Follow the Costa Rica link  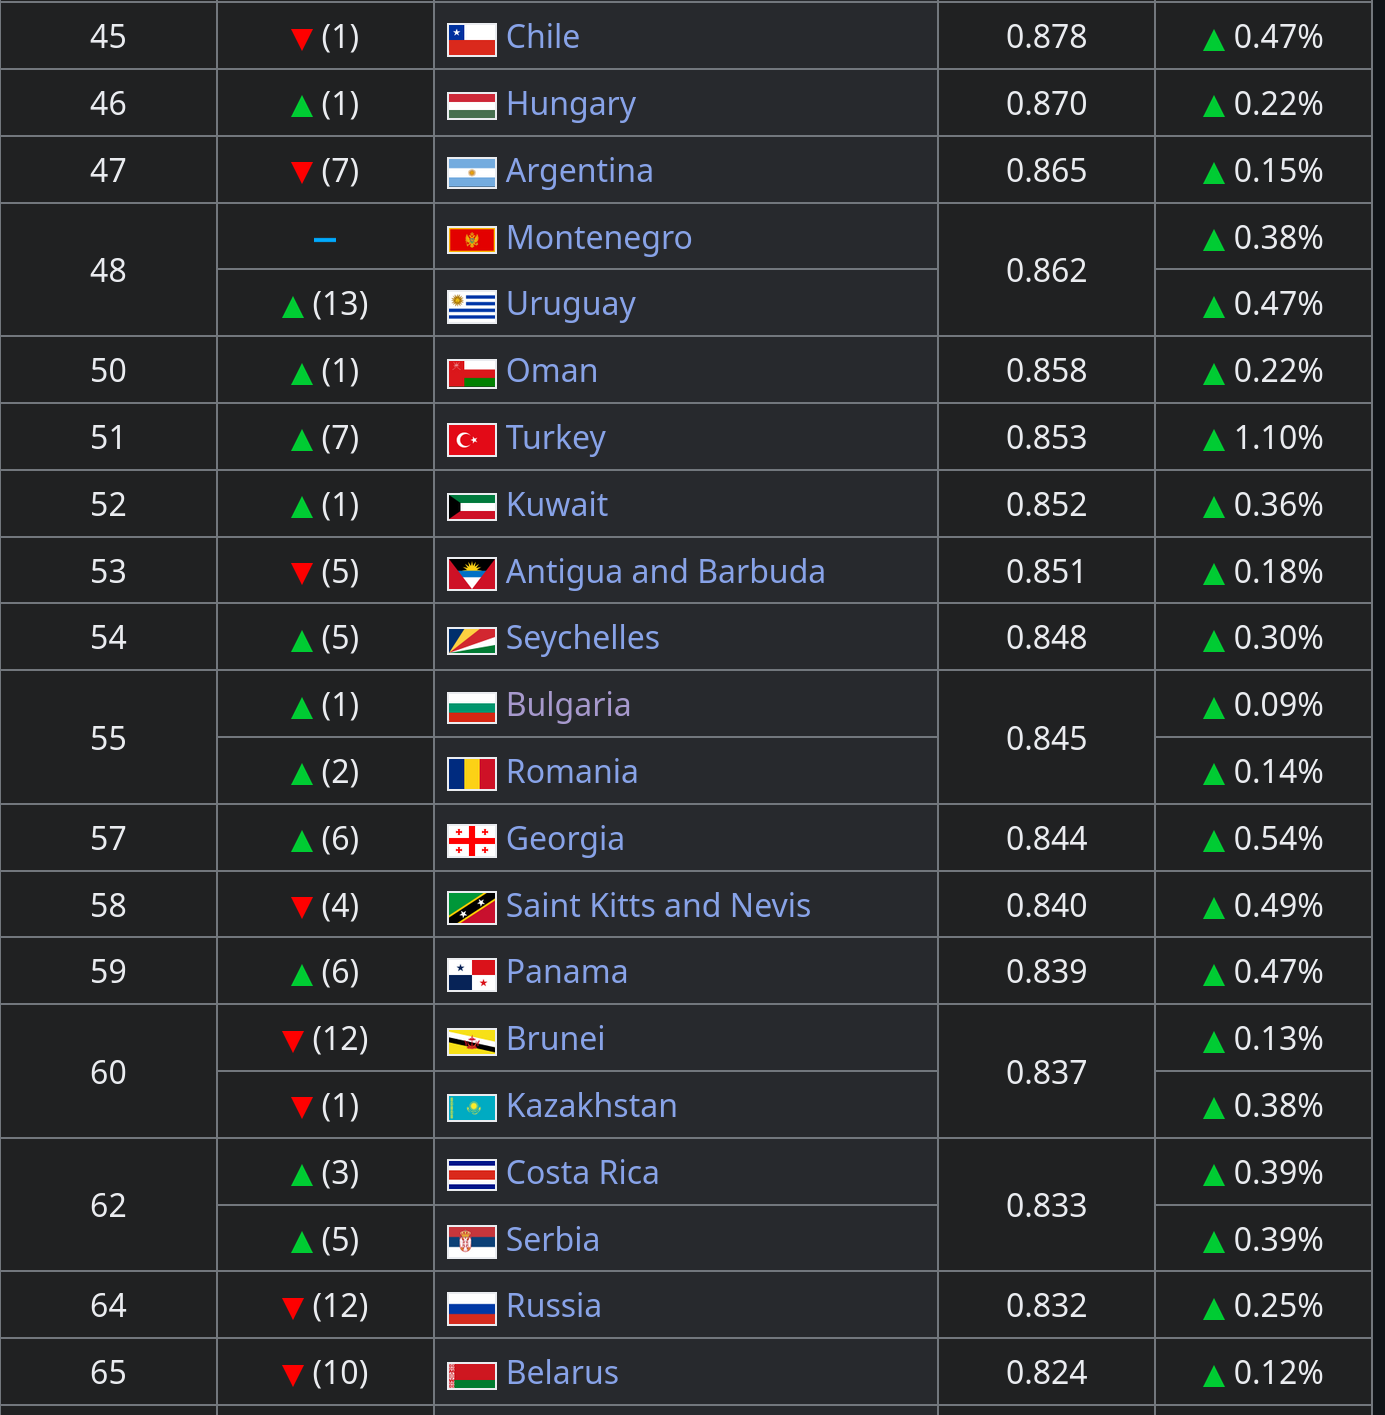click(x=583, y=1173)
